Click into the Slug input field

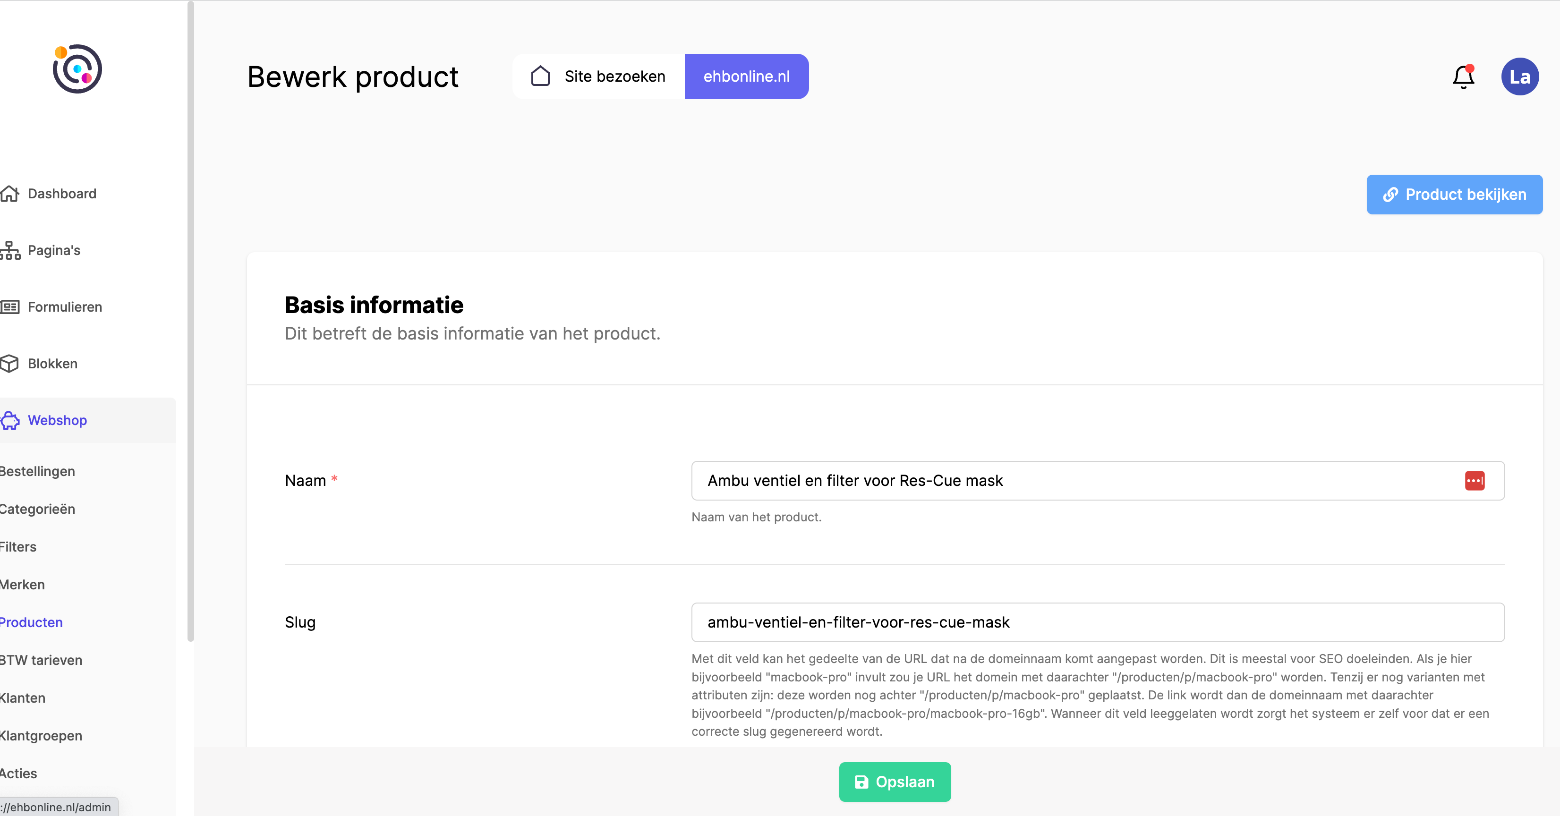(1097, 622)
